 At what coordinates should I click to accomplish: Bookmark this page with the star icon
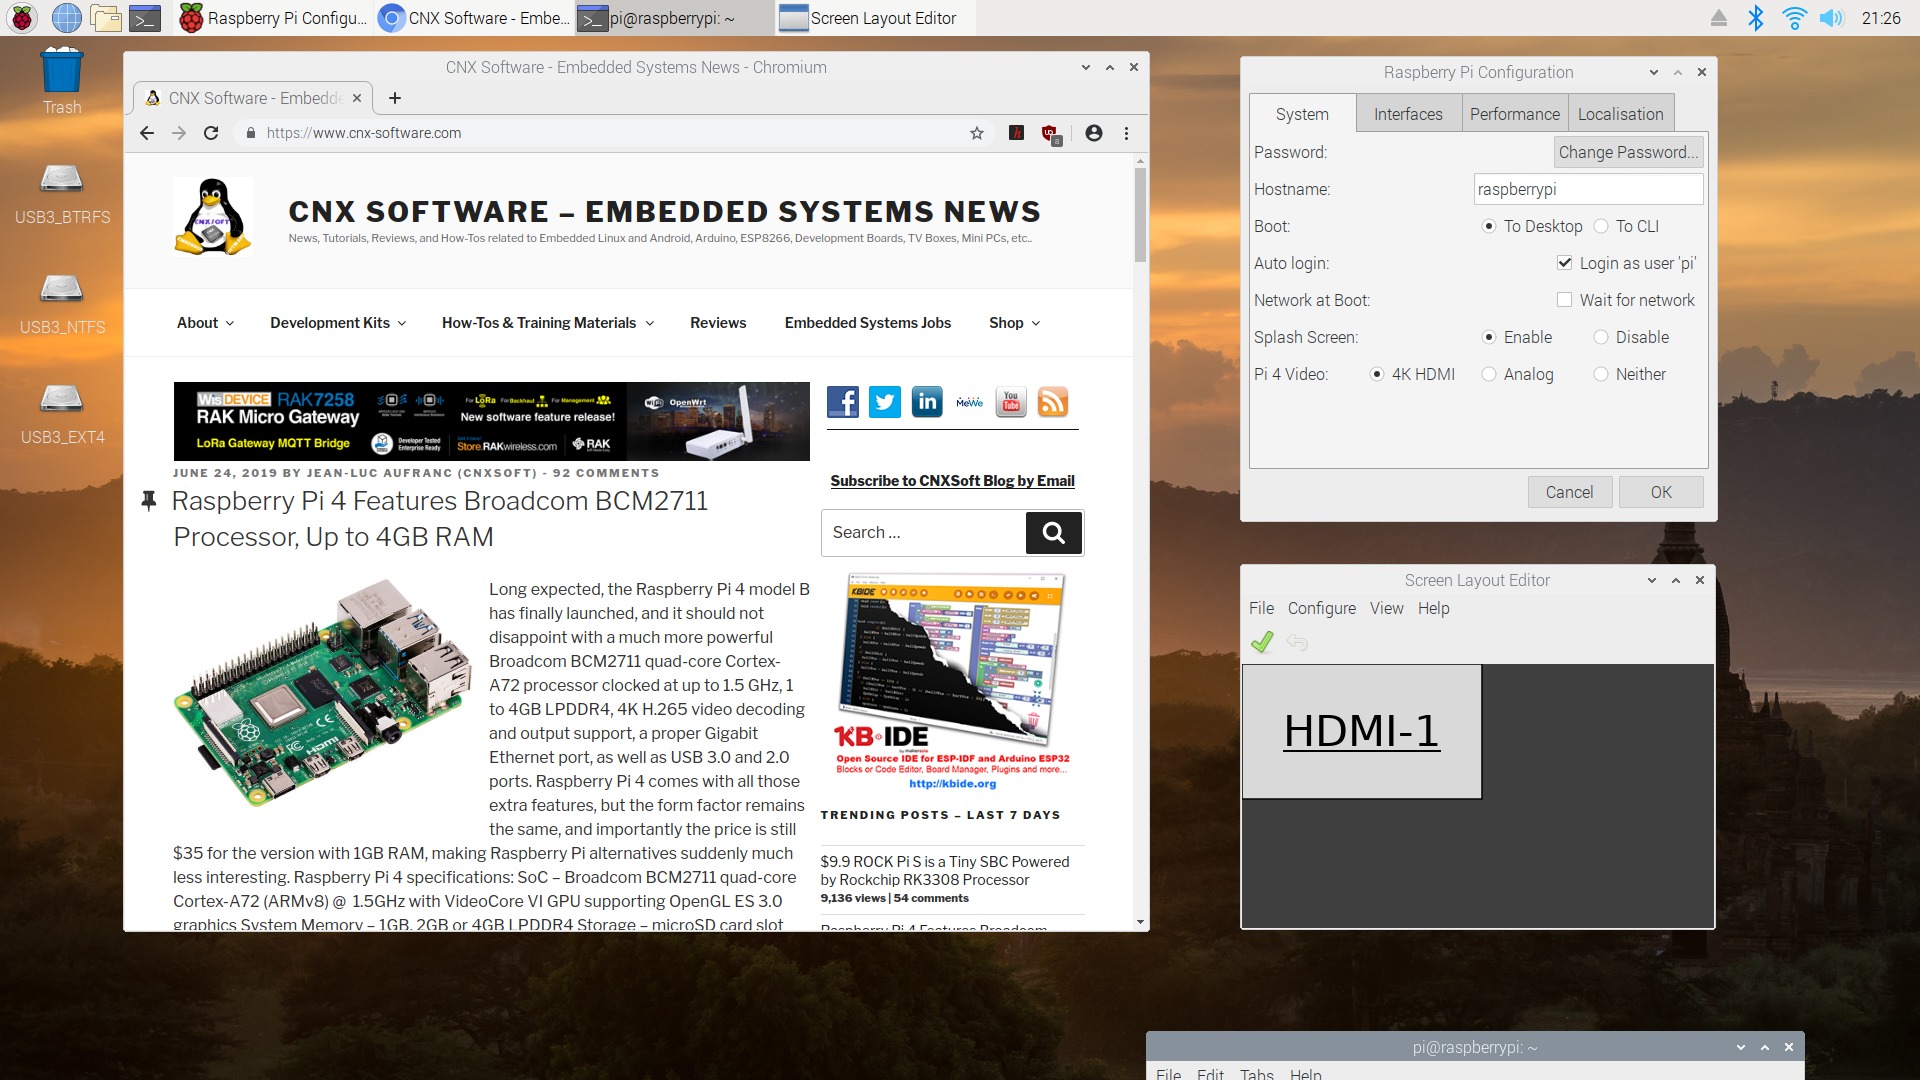point(977,133)
